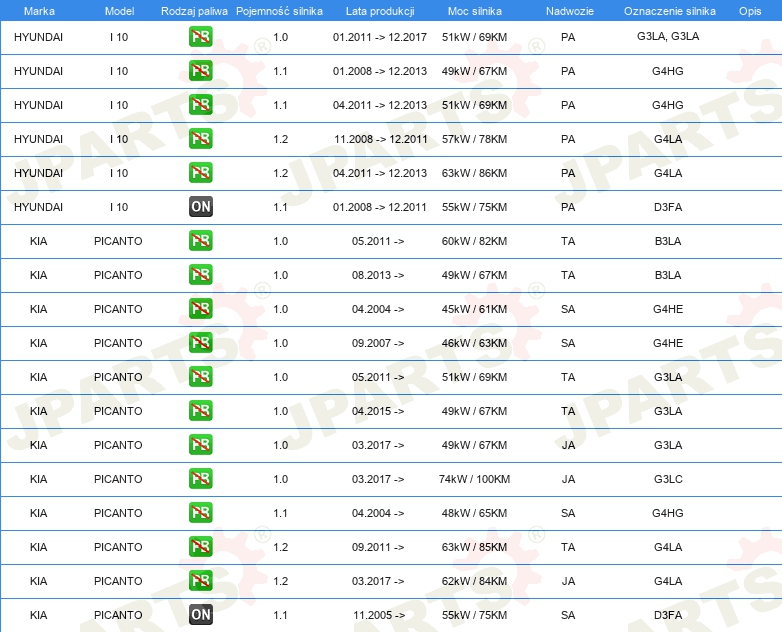Click '11.2008 -> 12.2011' production years cell

pyautogui.click(x=381, y=139)
